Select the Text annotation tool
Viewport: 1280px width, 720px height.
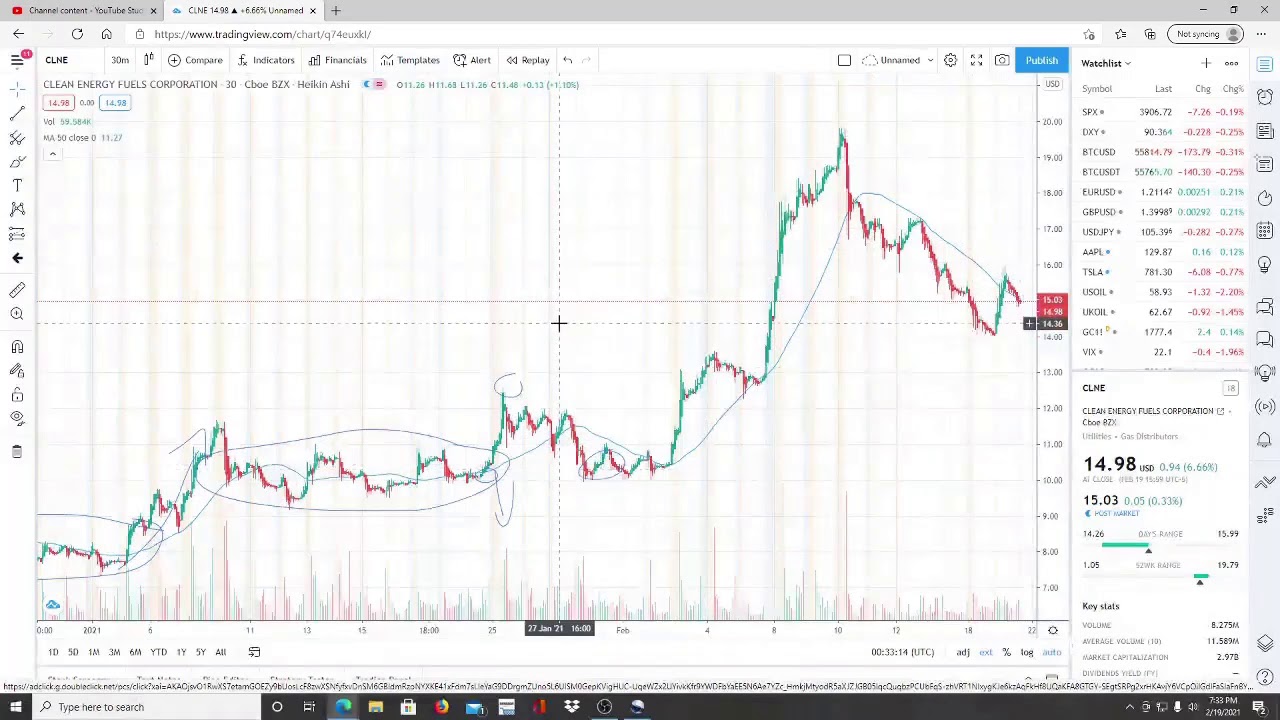click(17, 185)
